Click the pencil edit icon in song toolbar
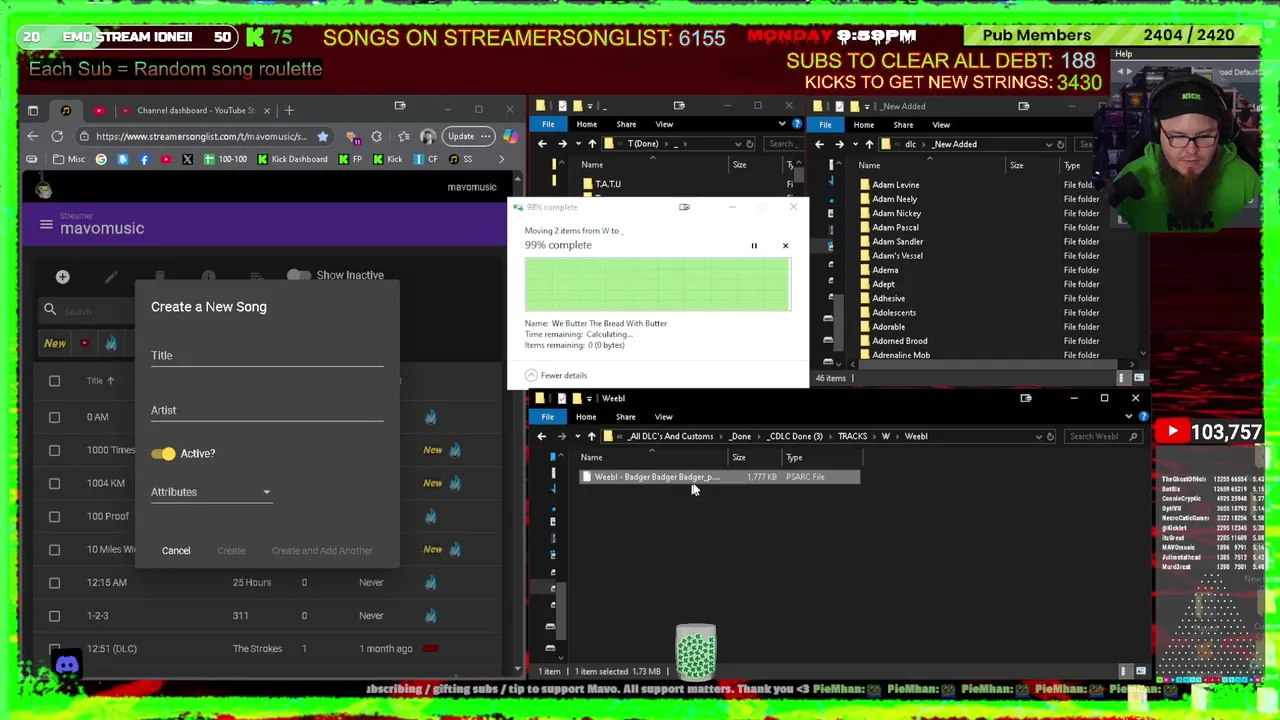The height and width of the screenshot is (720, 1280). click(111, 277)
